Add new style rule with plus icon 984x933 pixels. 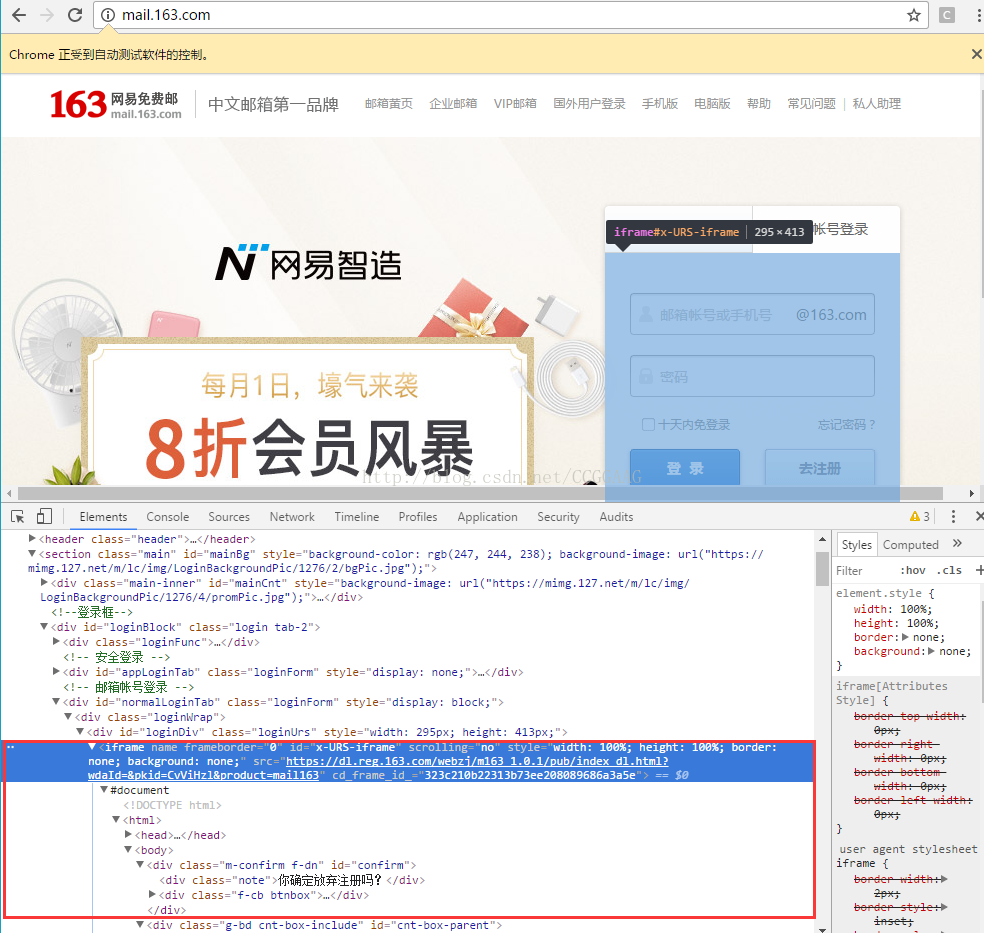pyautogui.click(x=979, y=570)
